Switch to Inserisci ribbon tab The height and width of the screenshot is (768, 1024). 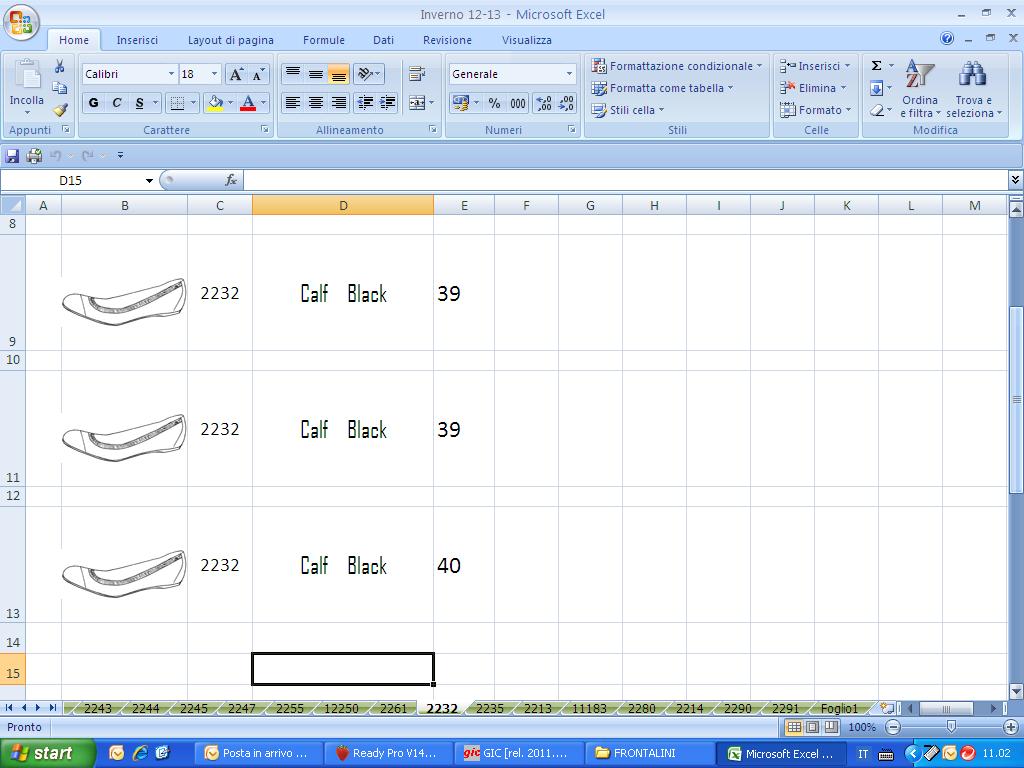click(137, 40)
